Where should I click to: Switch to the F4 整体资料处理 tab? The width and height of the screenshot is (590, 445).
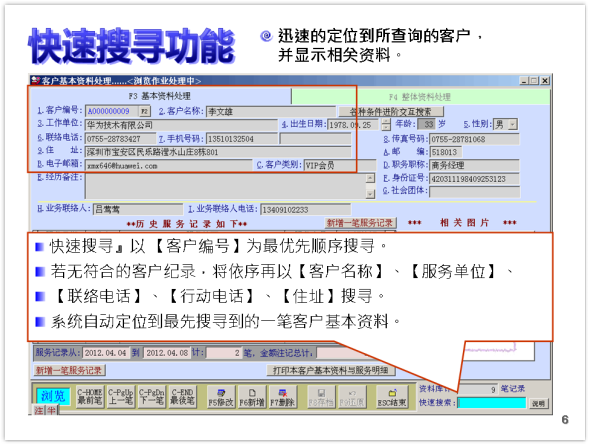pyautogui.click(x=420, y=97)
